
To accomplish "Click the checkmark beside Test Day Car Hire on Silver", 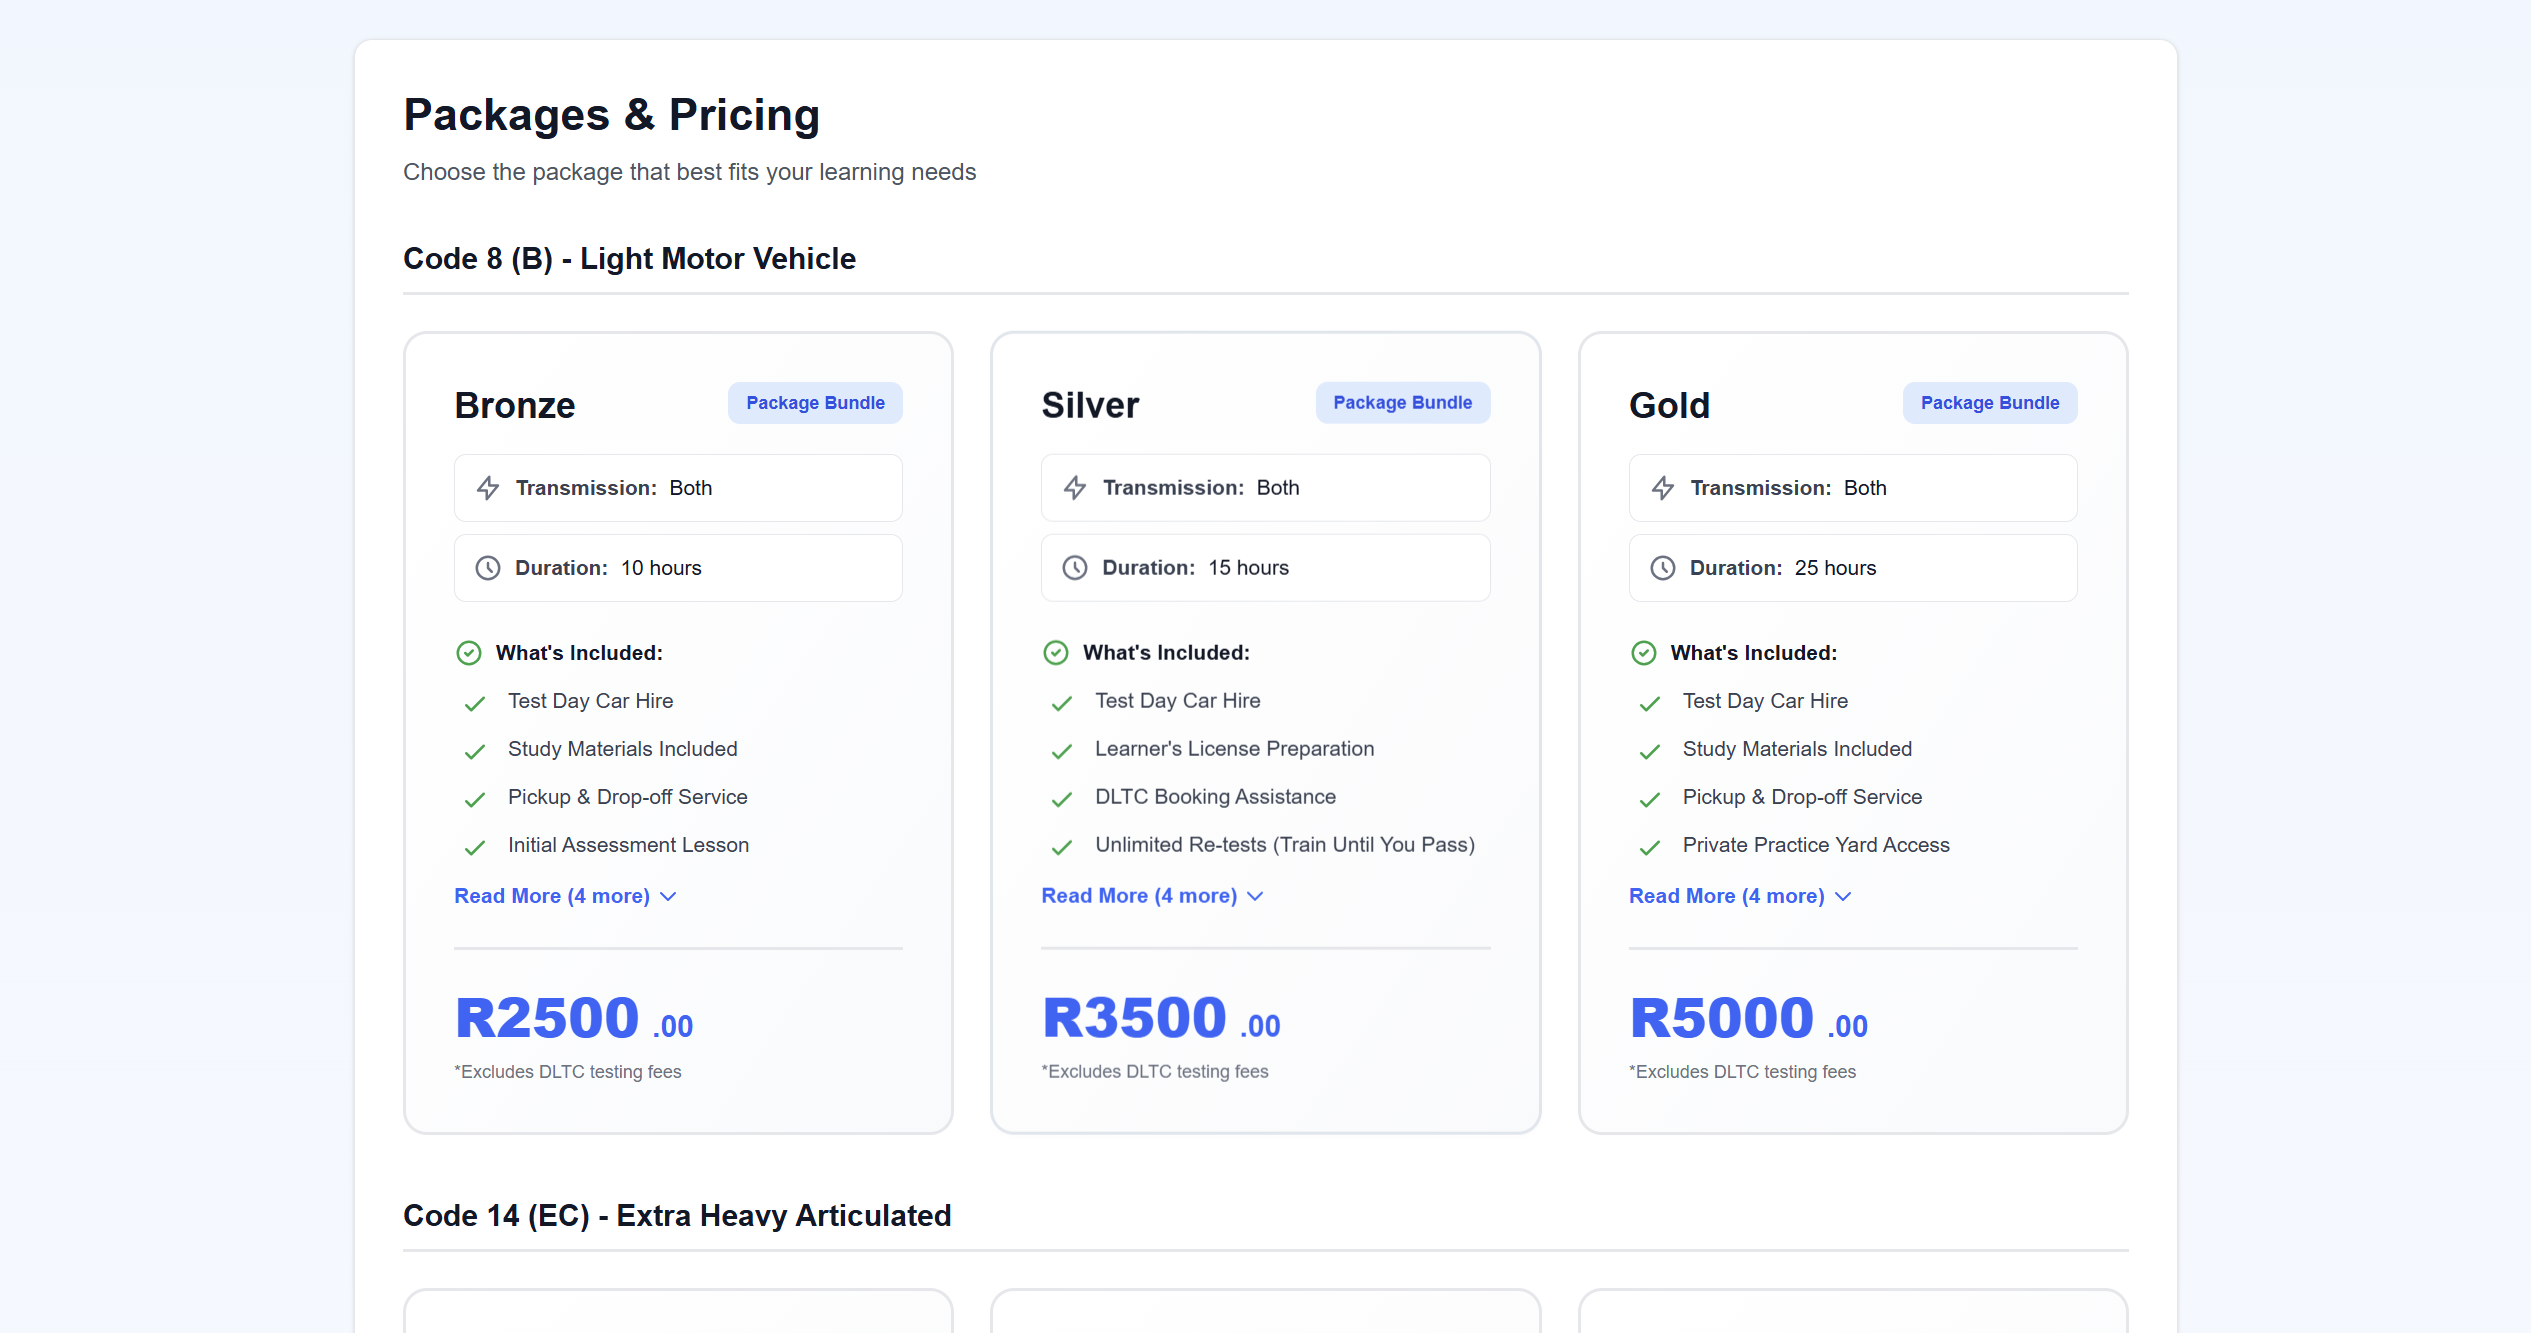I will coord(1060,702).
